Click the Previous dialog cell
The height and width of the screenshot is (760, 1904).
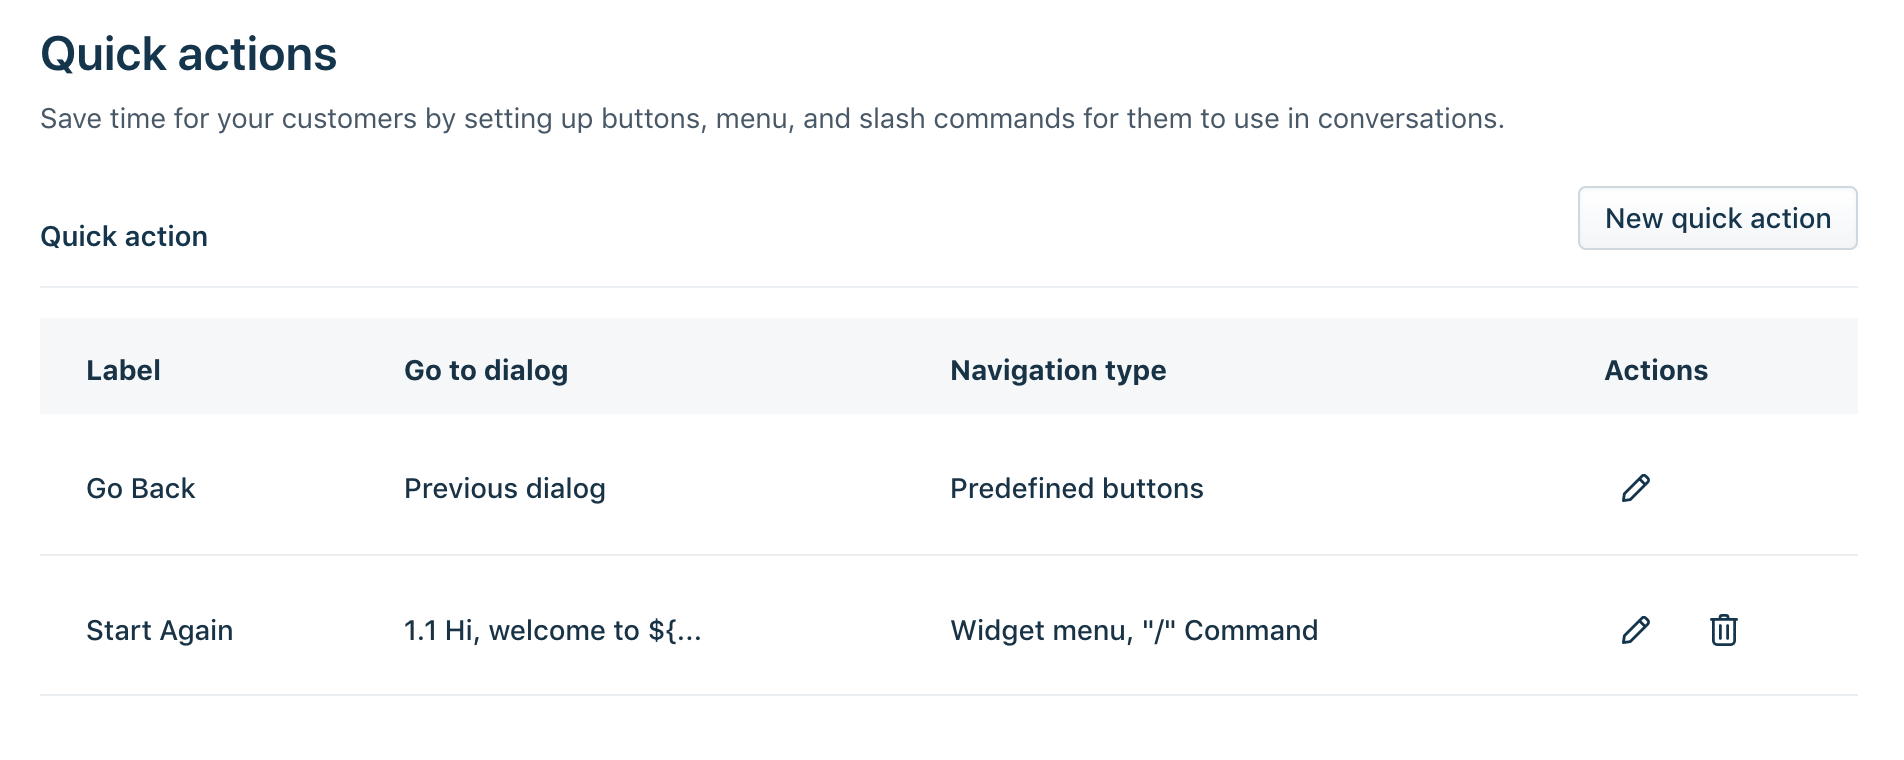[x=505, y=488]
